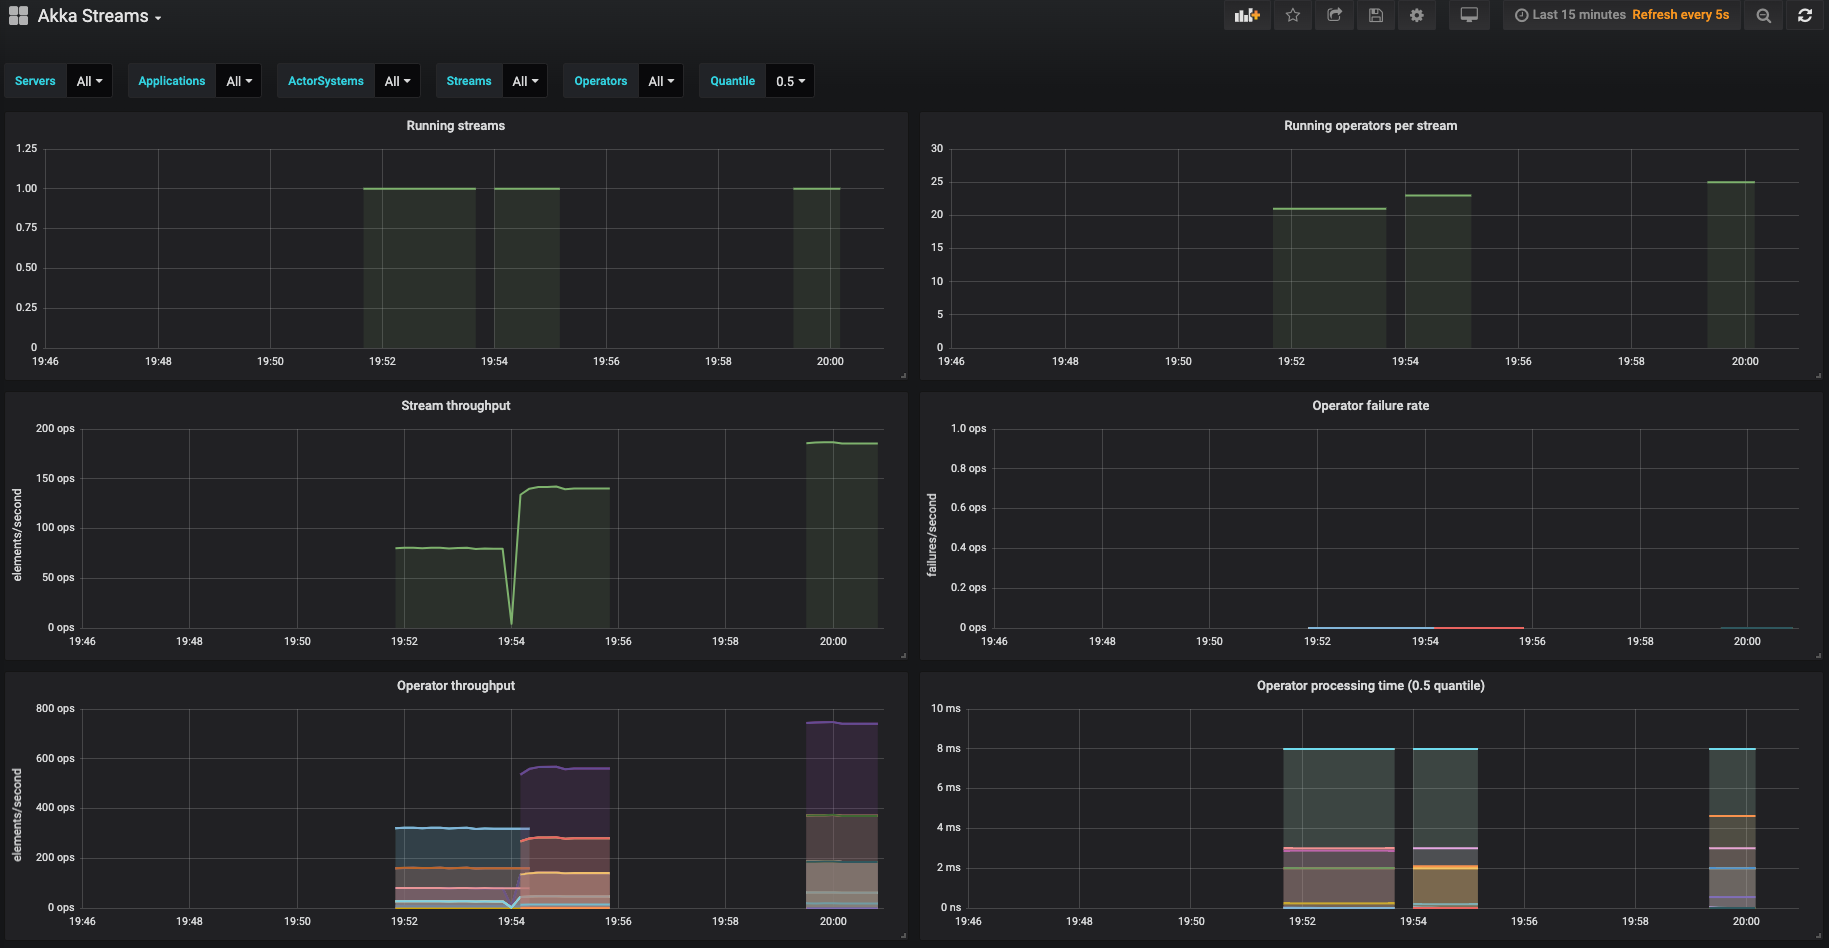1829x948 pixels.
Task: Open the Grafana dashboards grid icon
Action: 18,16
